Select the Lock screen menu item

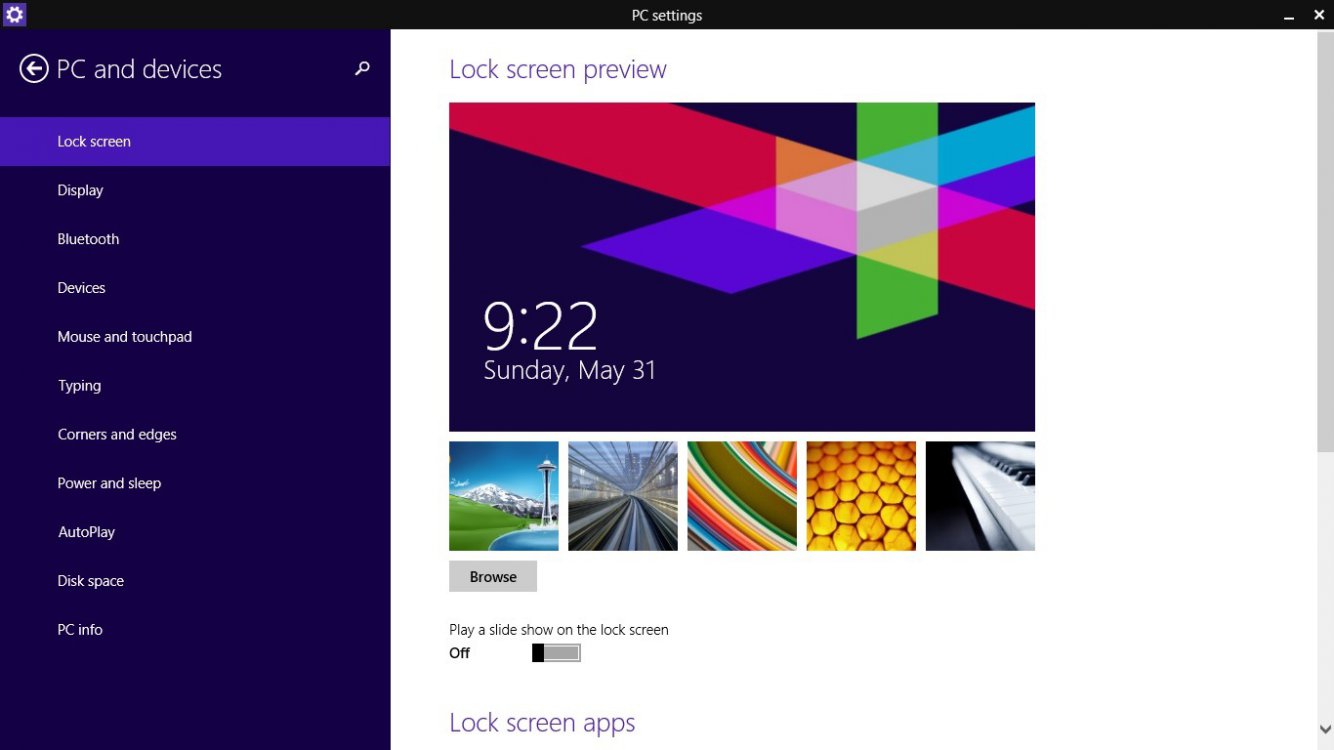pyautogui.click(x=94, y=142)
